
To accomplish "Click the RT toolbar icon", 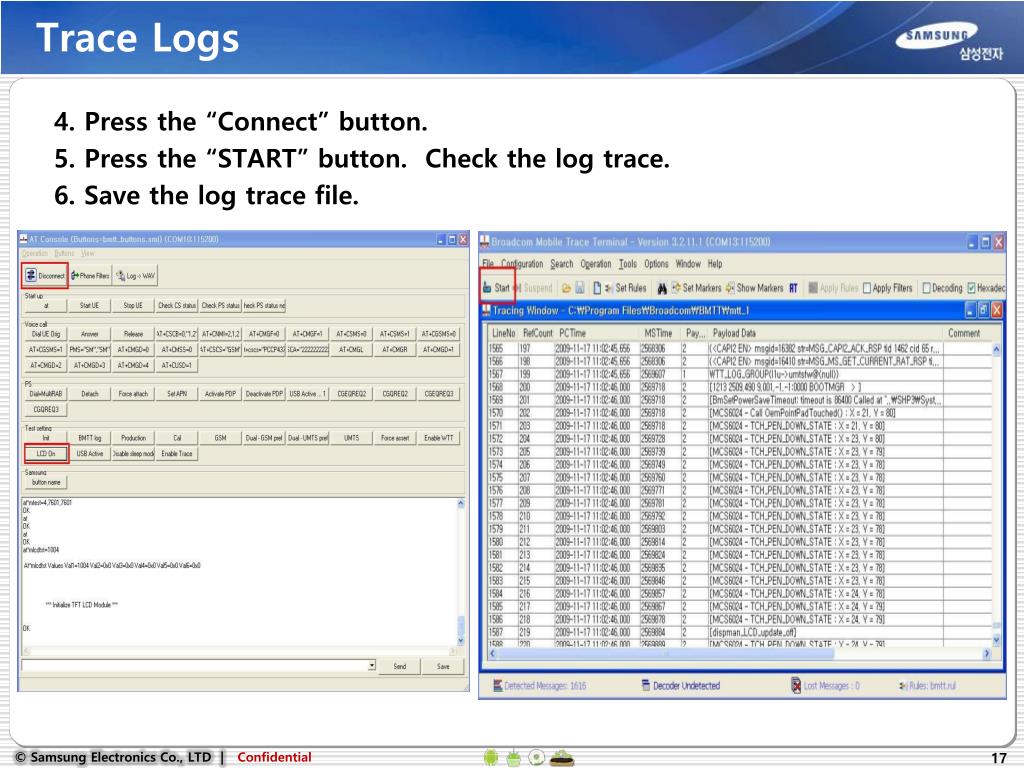I will click(x=793, y=288).
